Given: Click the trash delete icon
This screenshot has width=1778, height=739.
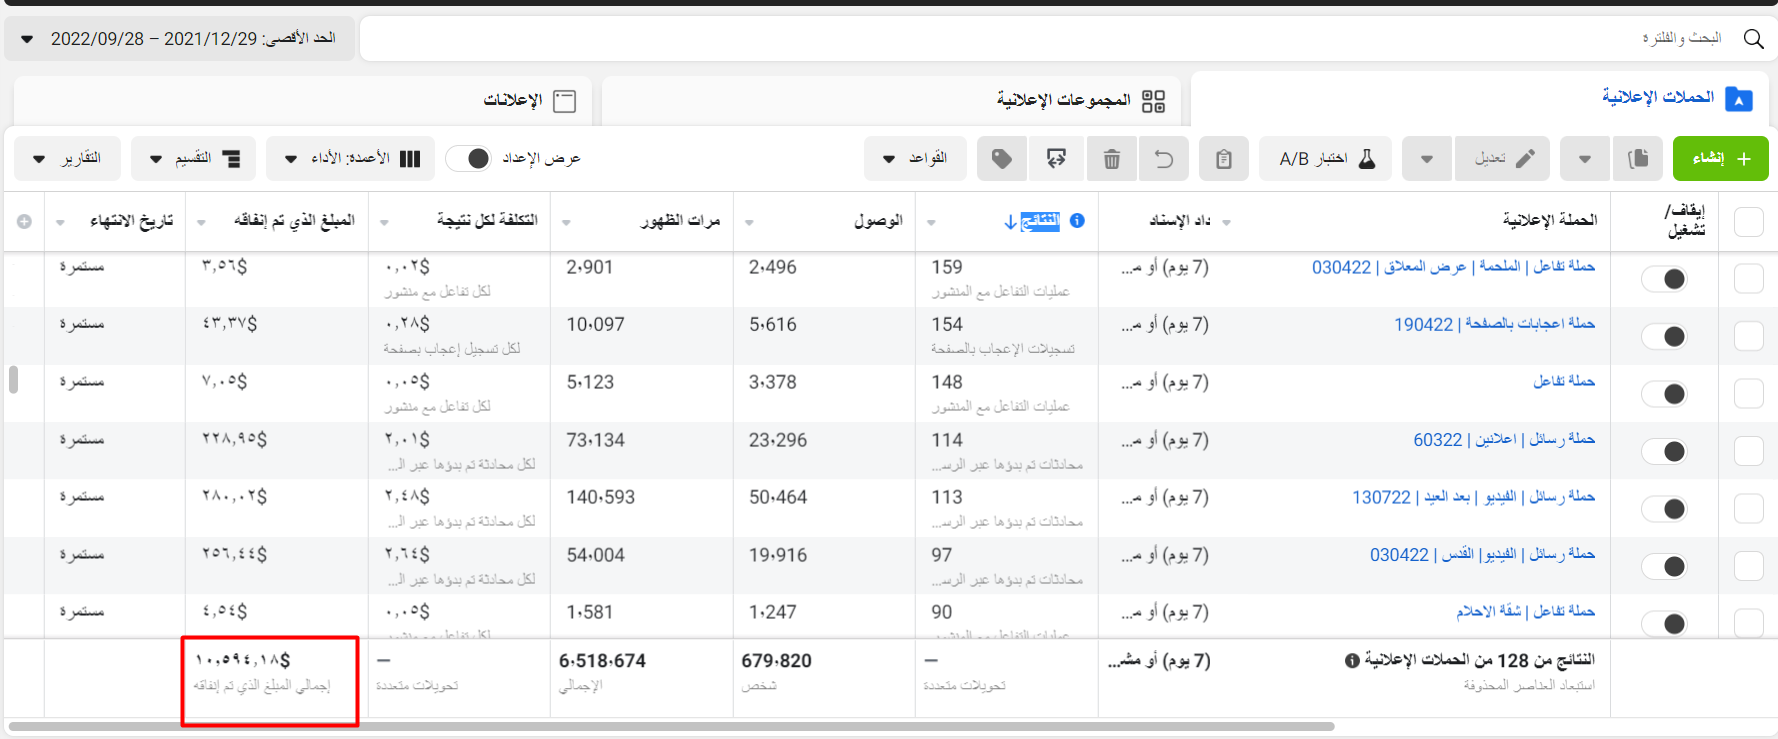Looking at the screenshot, I should click(x=1111, y=159).
